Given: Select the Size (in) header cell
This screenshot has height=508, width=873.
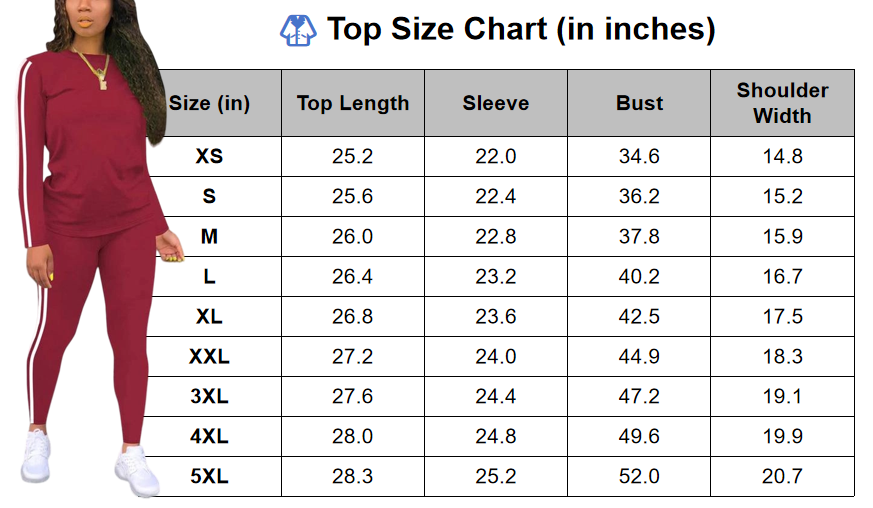Looking at the screenshot, I should pos(210,103).
